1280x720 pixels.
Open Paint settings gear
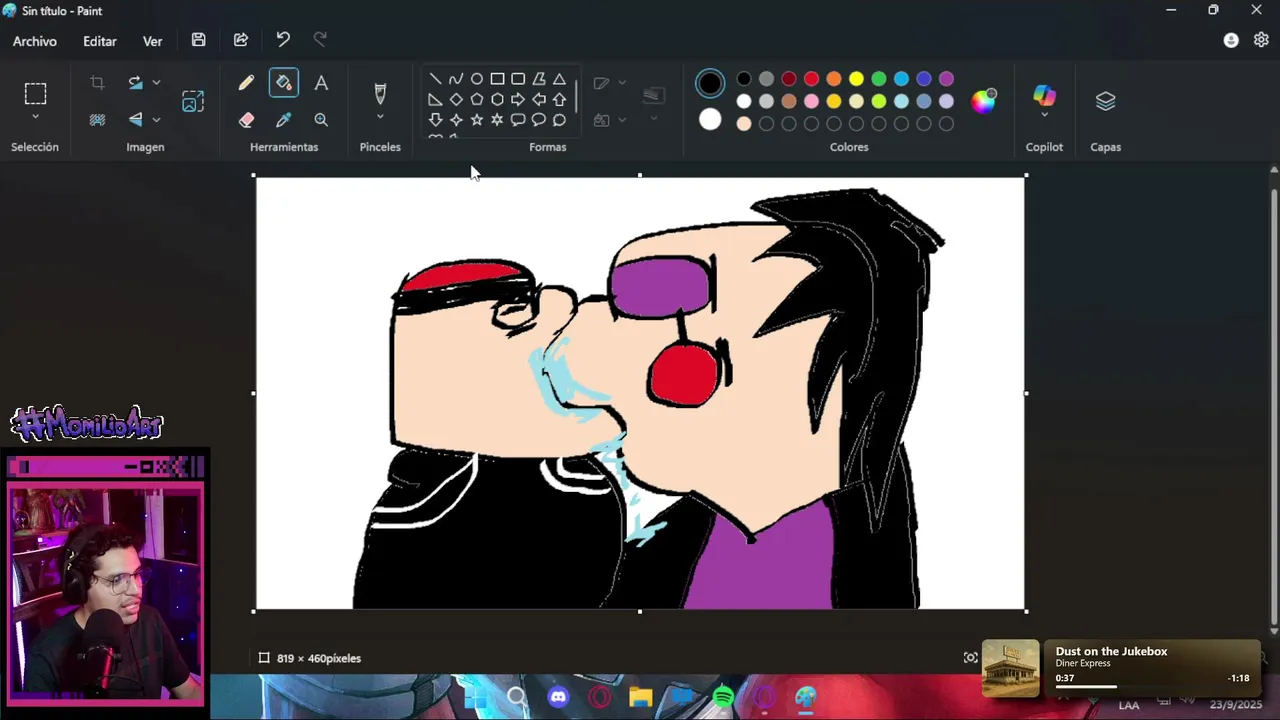pyautogui.click(x=1261, y=40)
